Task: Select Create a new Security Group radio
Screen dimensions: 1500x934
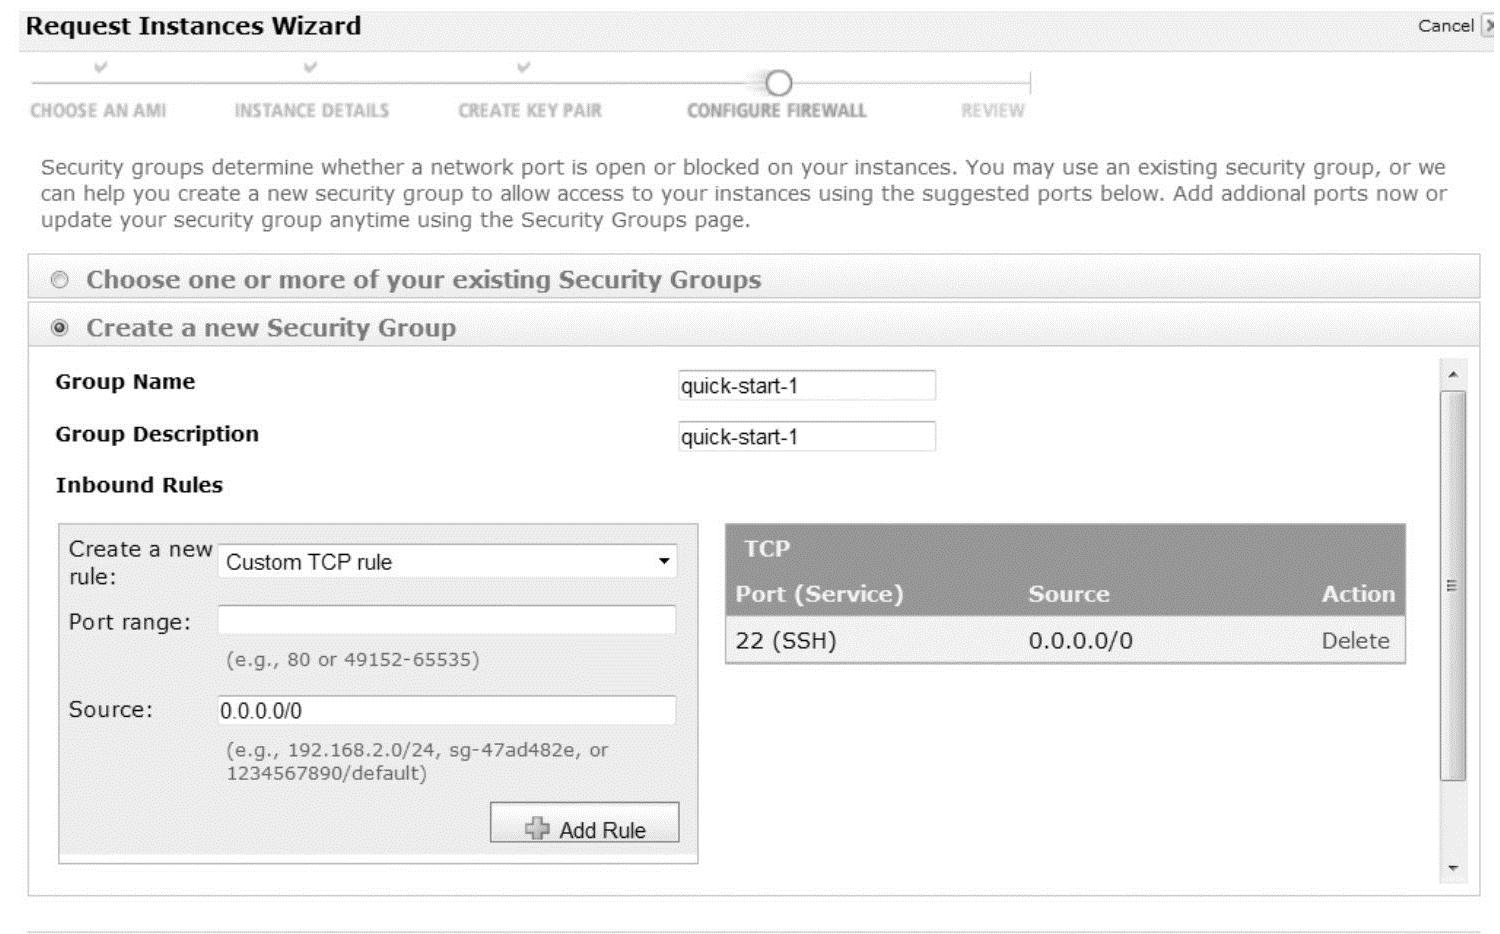Action: point(60,328)
